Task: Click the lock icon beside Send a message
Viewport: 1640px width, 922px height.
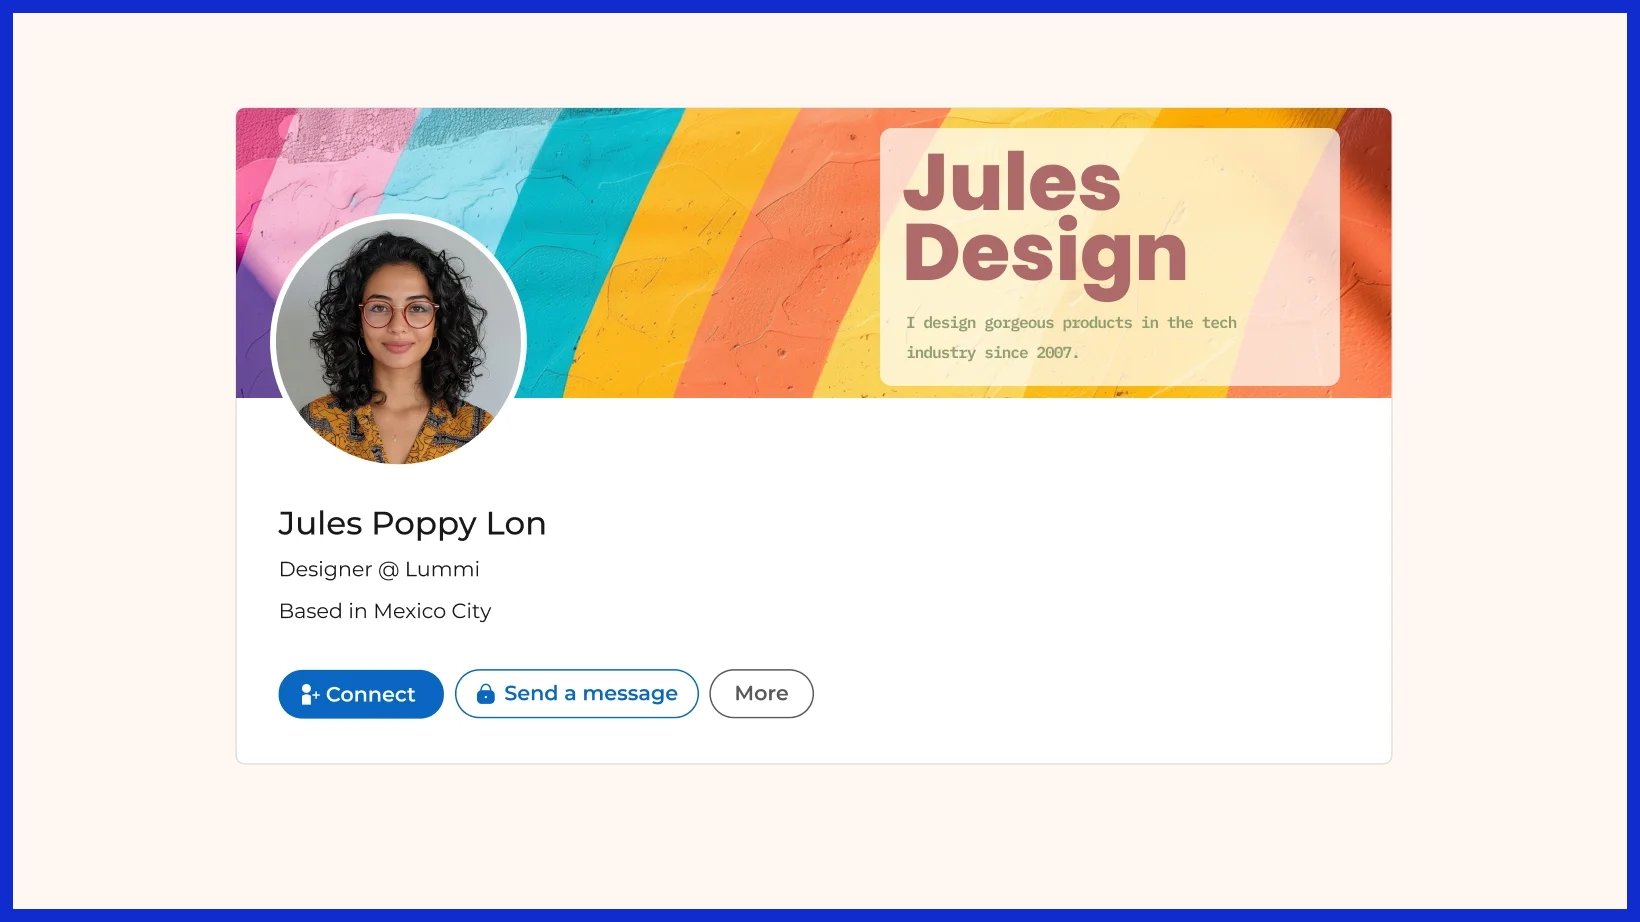Action: 486,694
